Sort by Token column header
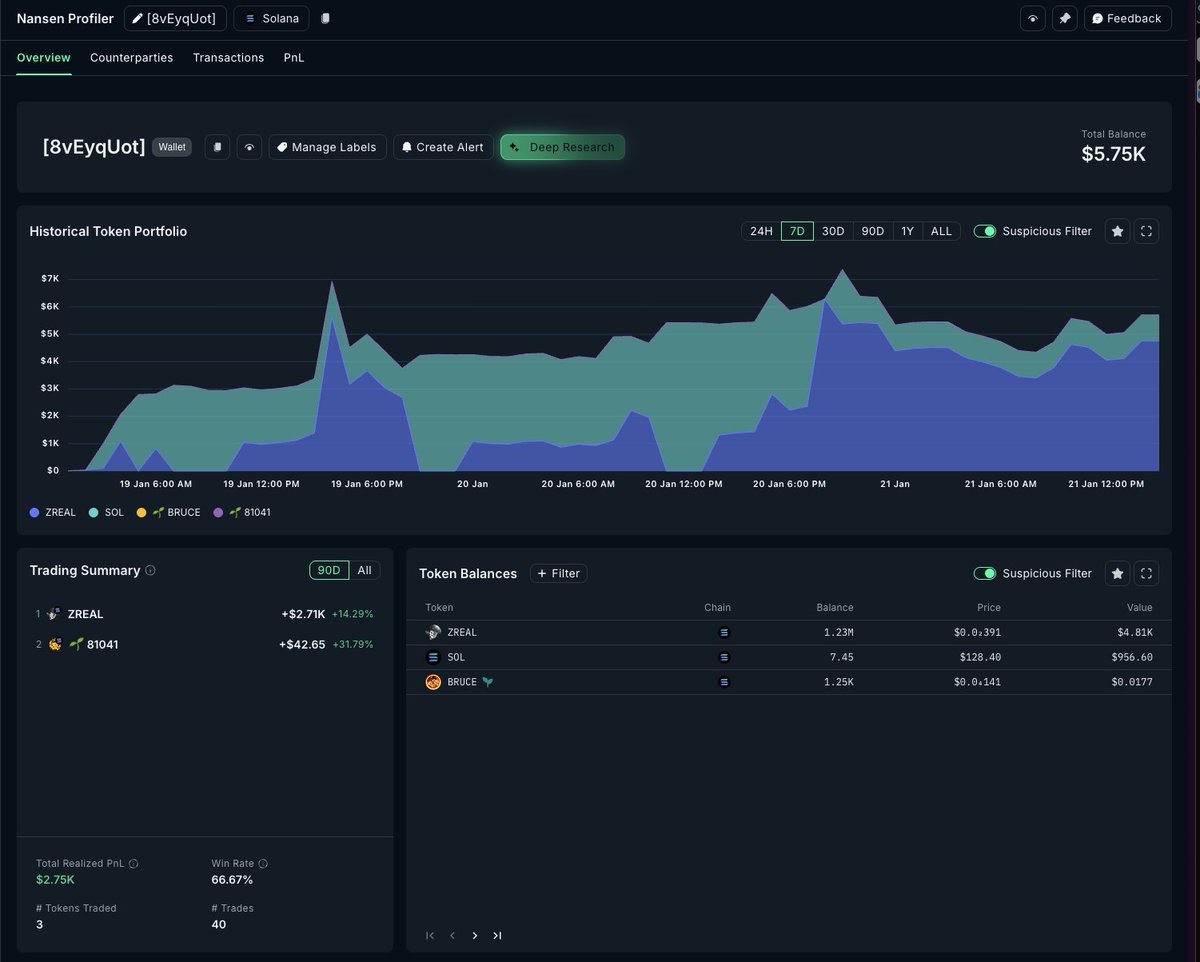Screen dimensions: 1200x962 439,607
